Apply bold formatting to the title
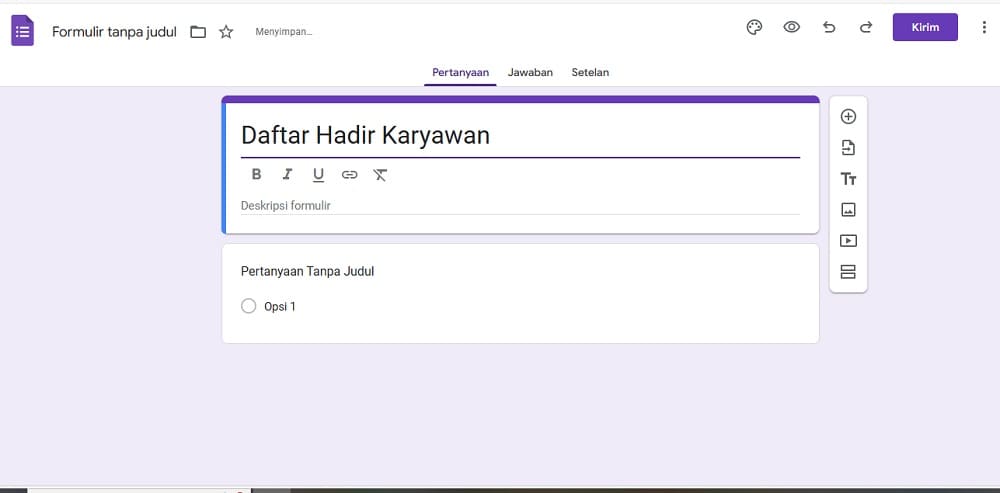 coord(256,174)
